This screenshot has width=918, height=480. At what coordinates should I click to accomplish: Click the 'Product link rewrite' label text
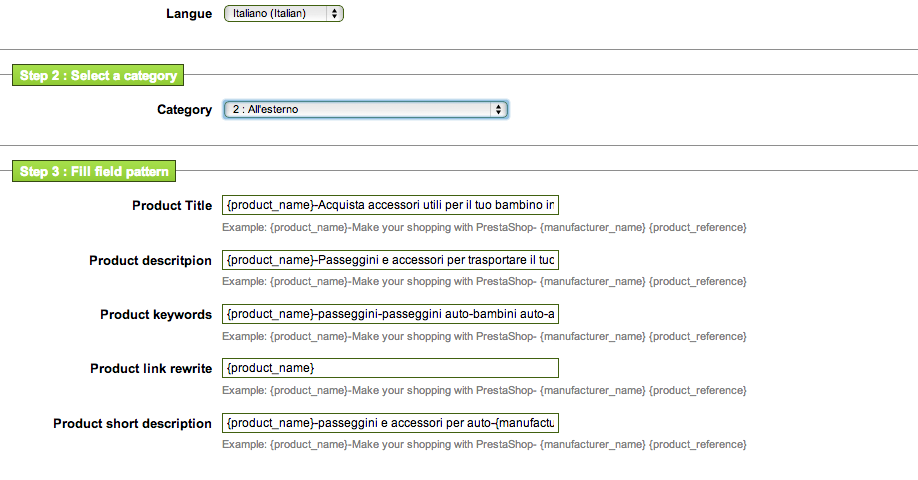click(x=151, y=369)
